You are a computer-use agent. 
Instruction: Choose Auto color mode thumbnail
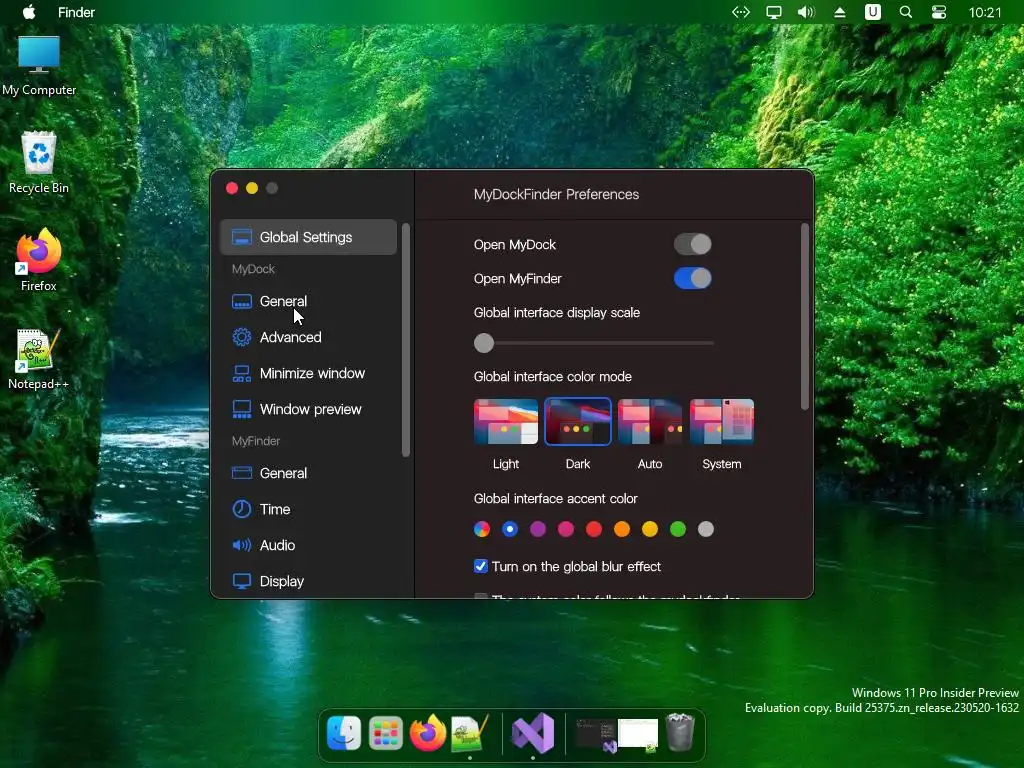click(650, 422)
